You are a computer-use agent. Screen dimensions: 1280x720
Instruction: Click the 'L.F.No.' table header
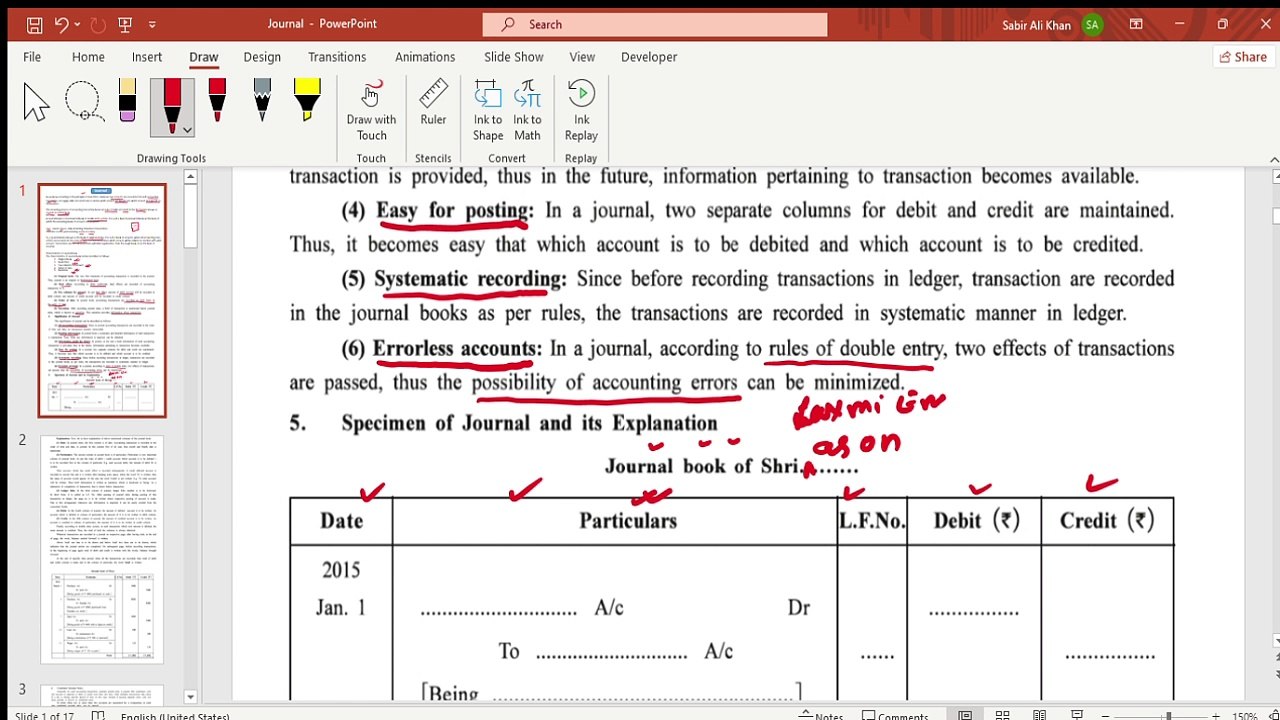(x=872, y=520)
